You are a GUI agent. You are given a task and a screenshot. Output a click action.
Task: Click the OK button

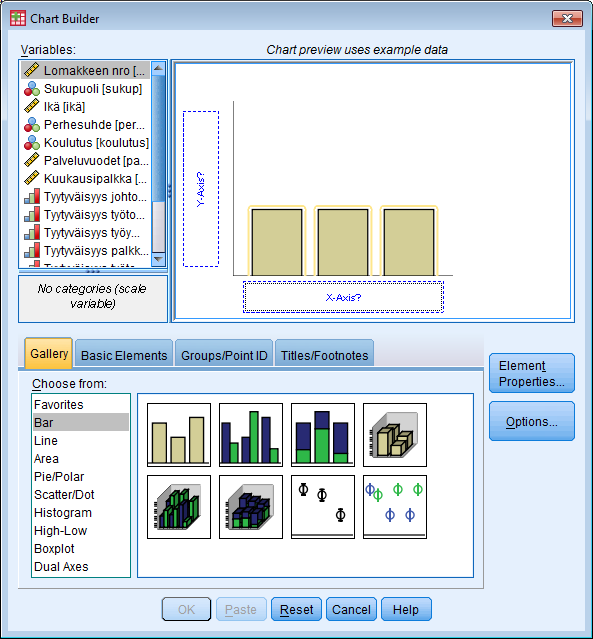pyautogui.click(x=186, y=609)
